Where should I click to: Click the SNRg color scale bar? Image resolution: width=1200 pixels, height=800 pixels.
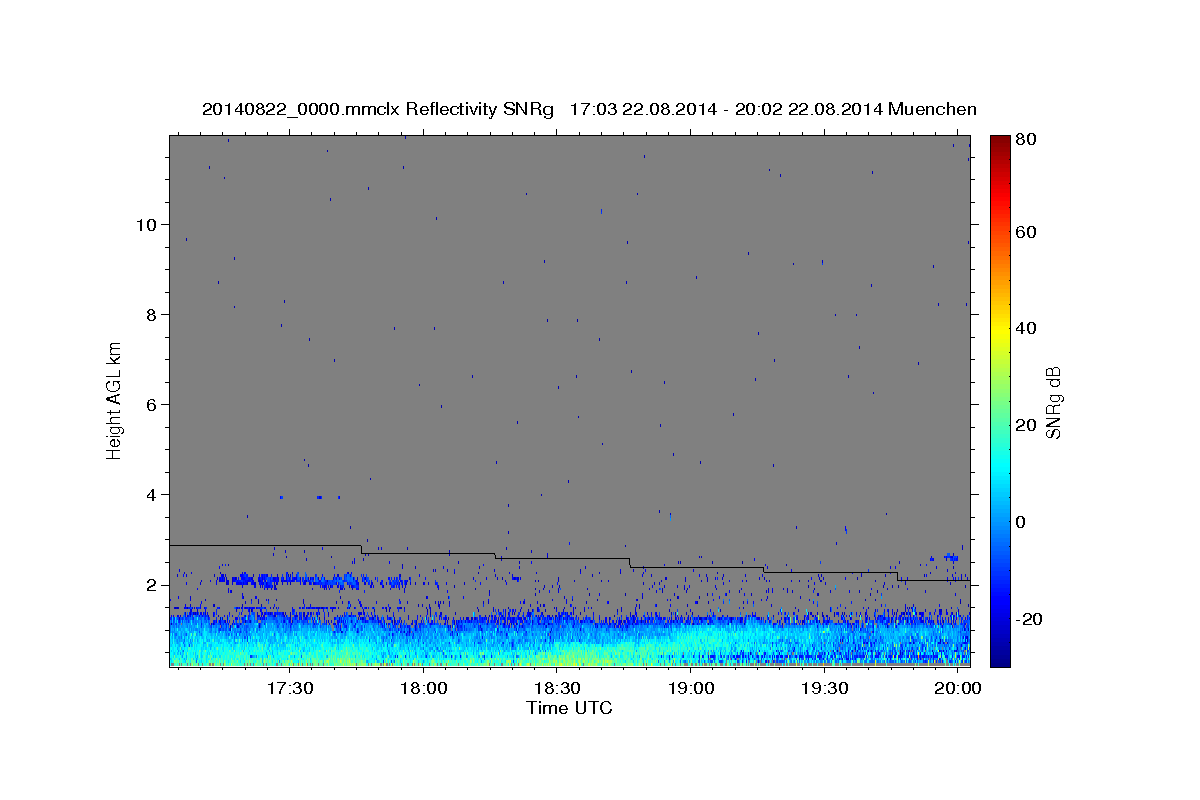(999, 401)
